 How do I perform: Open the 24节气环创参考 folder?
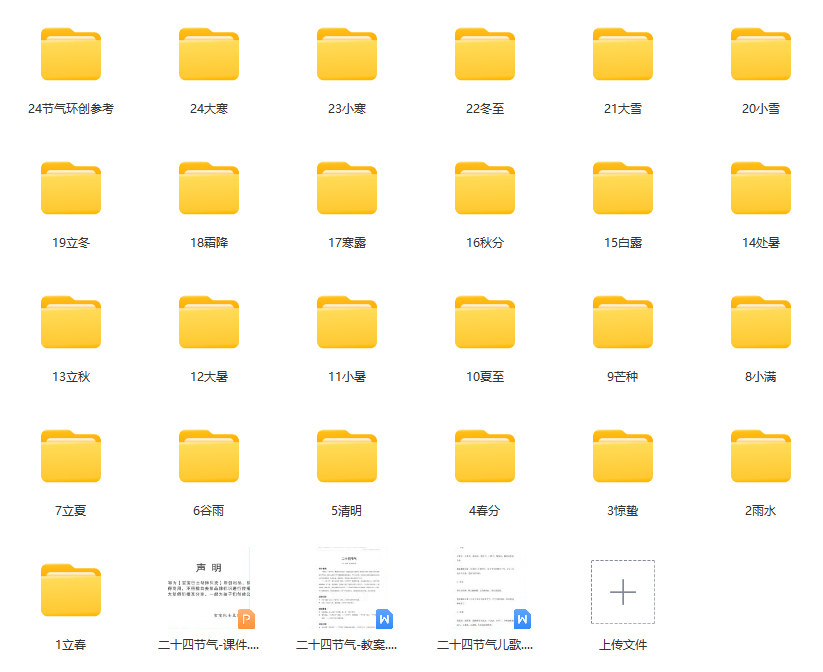(71, 55)
